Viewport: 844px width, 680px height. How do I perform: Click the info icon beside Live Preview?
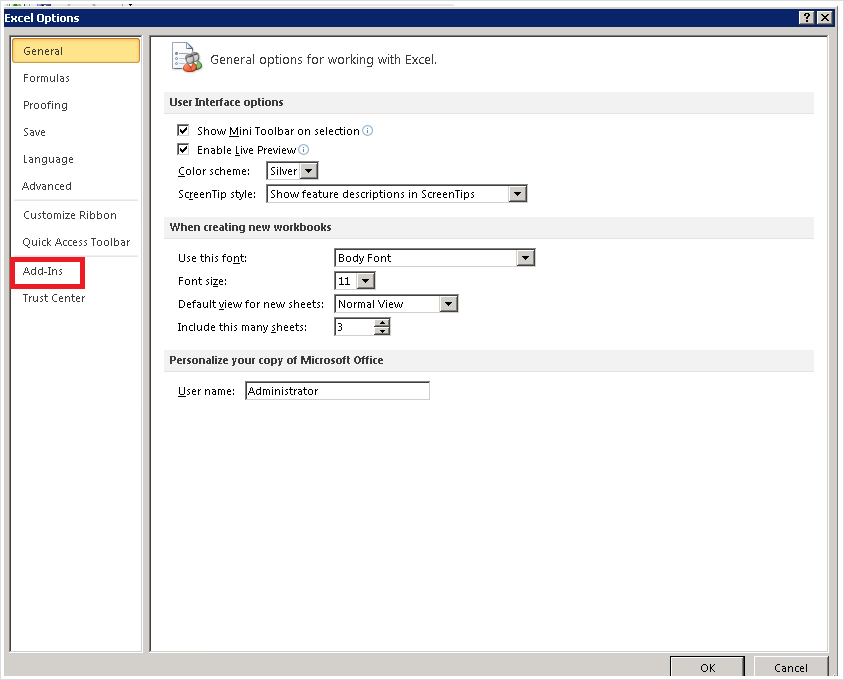coord(304,150)
